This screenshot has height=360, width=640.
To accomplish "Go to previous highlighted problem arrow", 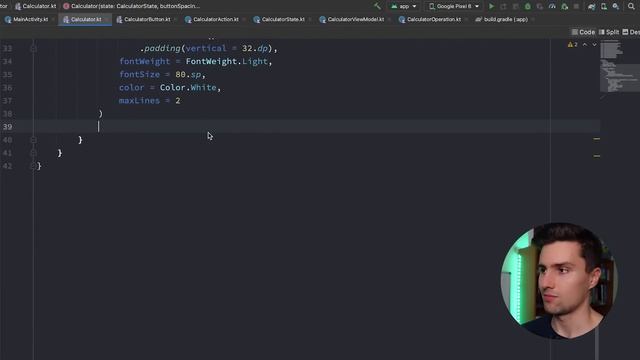I will [584, 44].
